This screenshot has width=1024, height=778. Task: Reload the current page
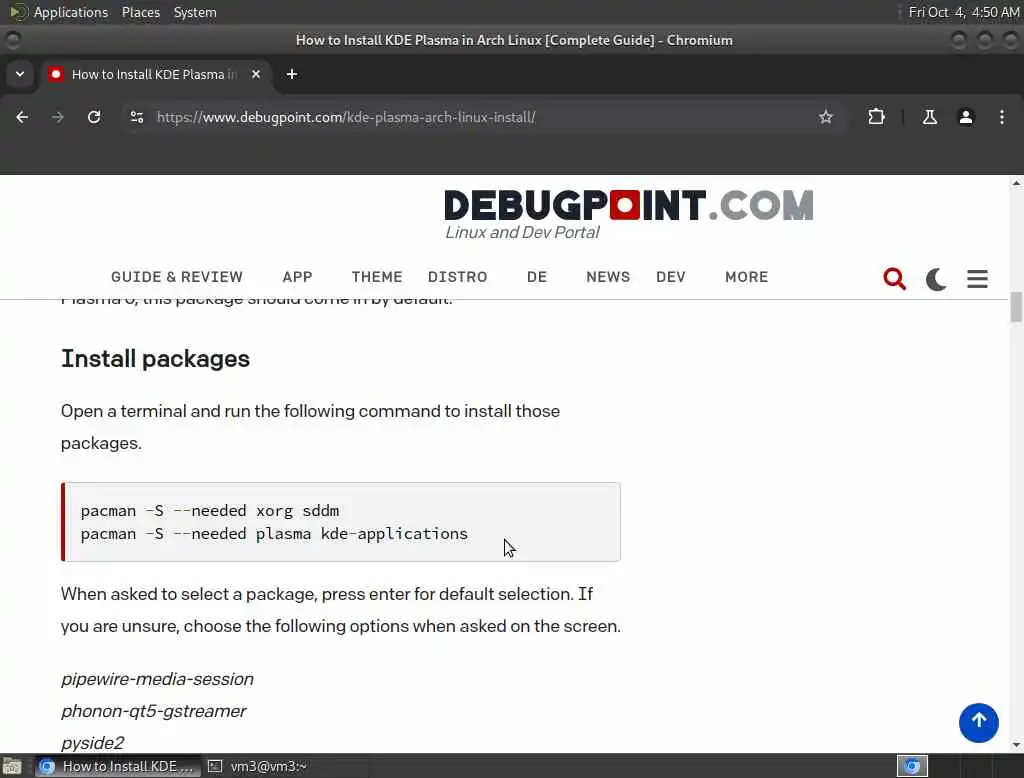point(94,117)
